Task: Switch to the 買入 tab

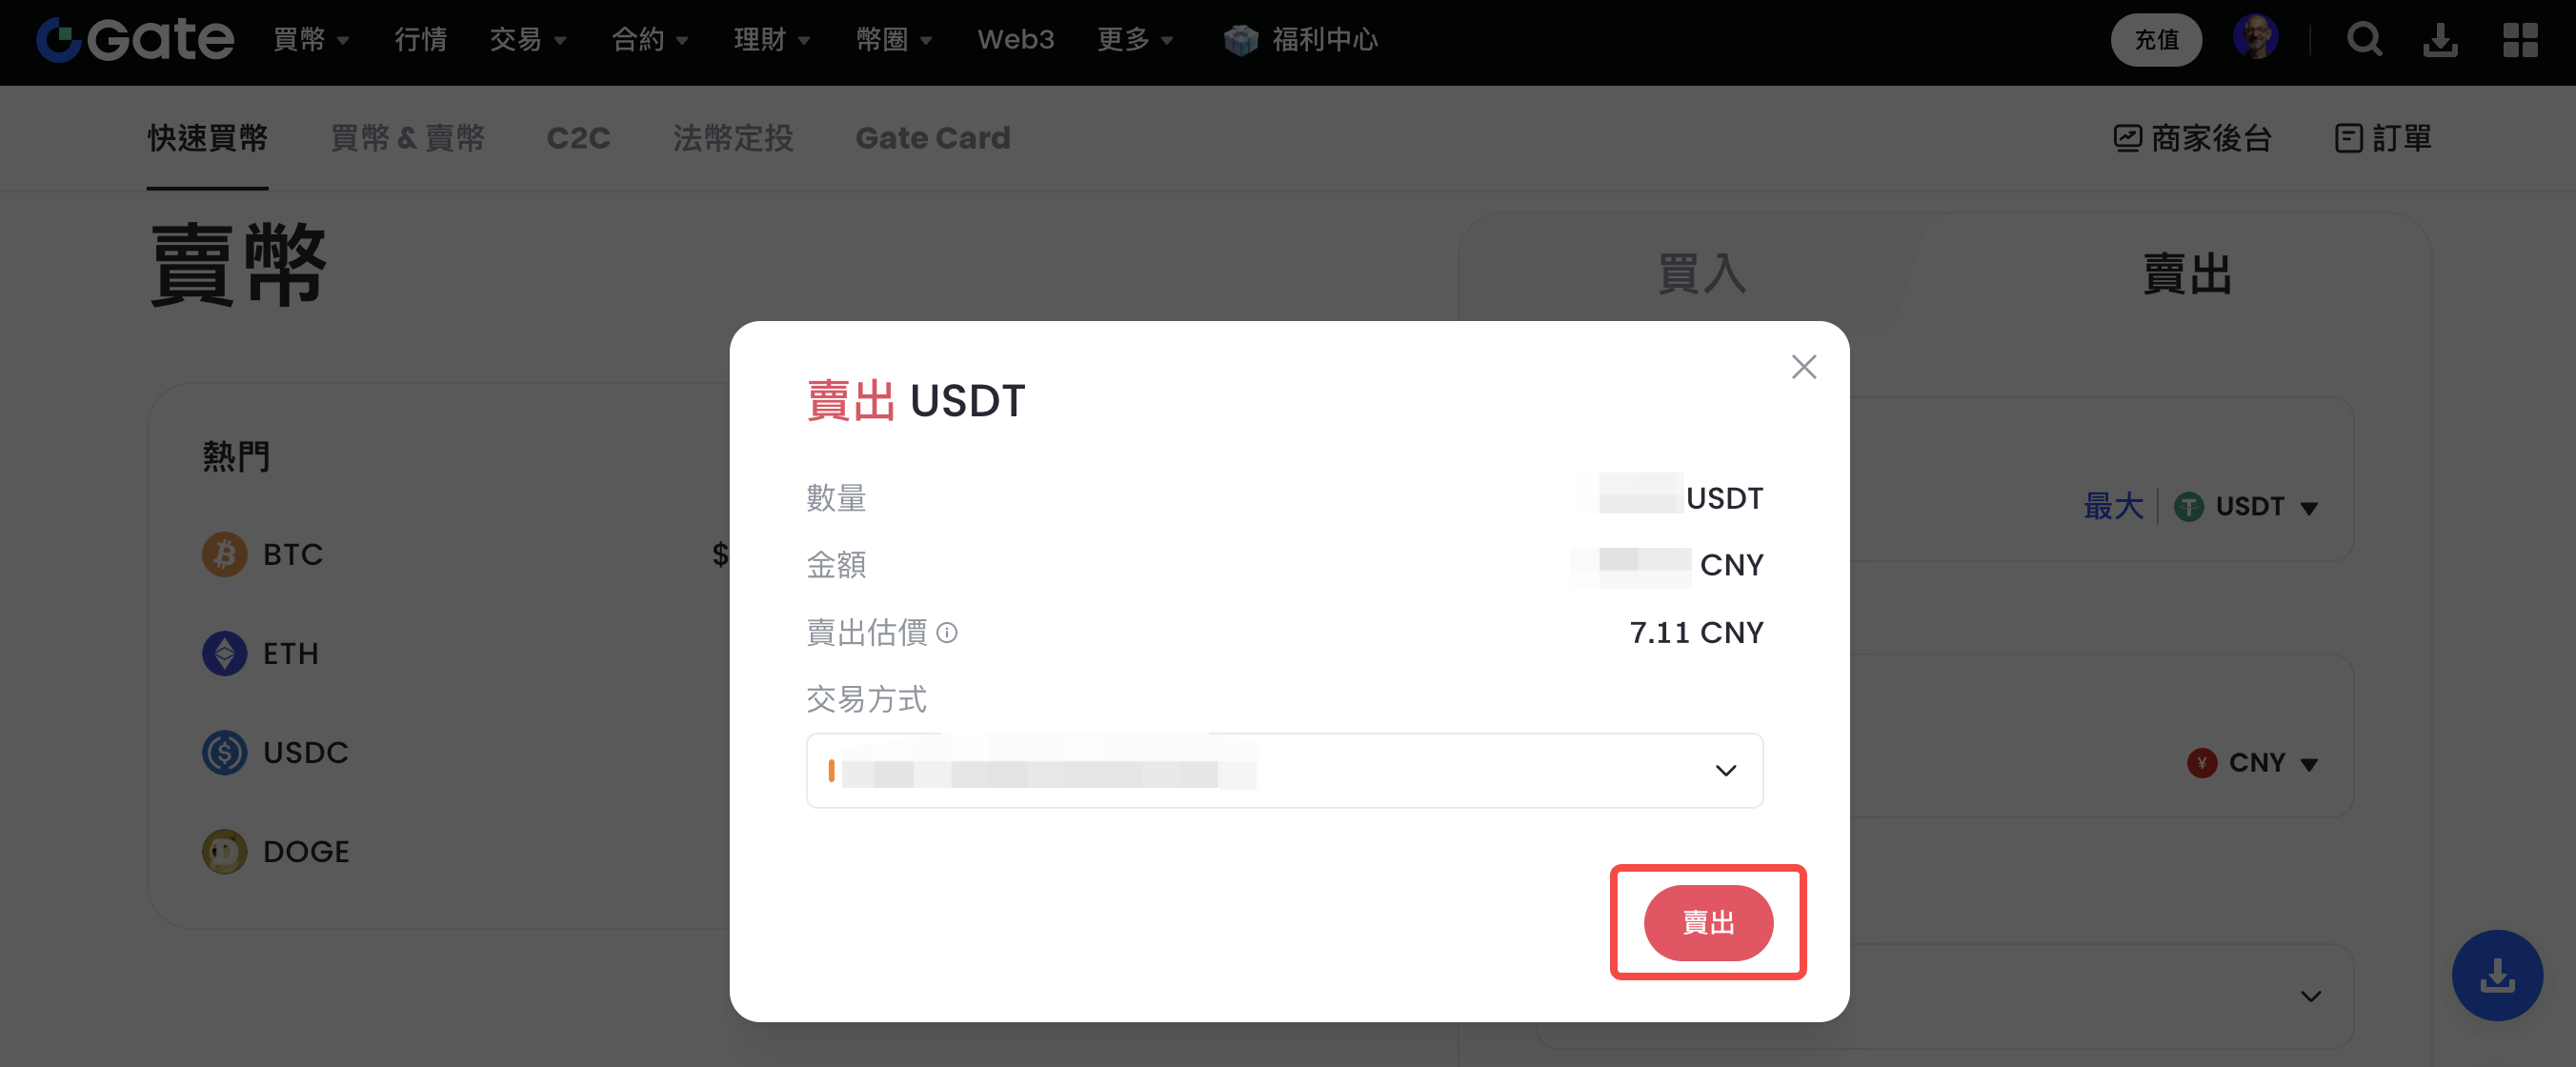Action: [1701, 273]
